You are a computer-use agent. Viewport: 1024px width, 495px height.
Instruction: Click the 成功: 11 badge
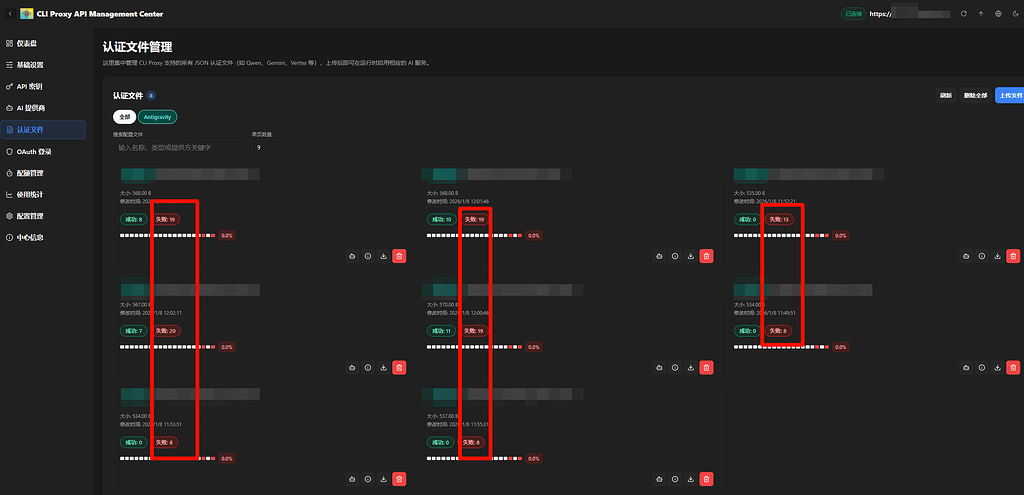click(441, 331)
